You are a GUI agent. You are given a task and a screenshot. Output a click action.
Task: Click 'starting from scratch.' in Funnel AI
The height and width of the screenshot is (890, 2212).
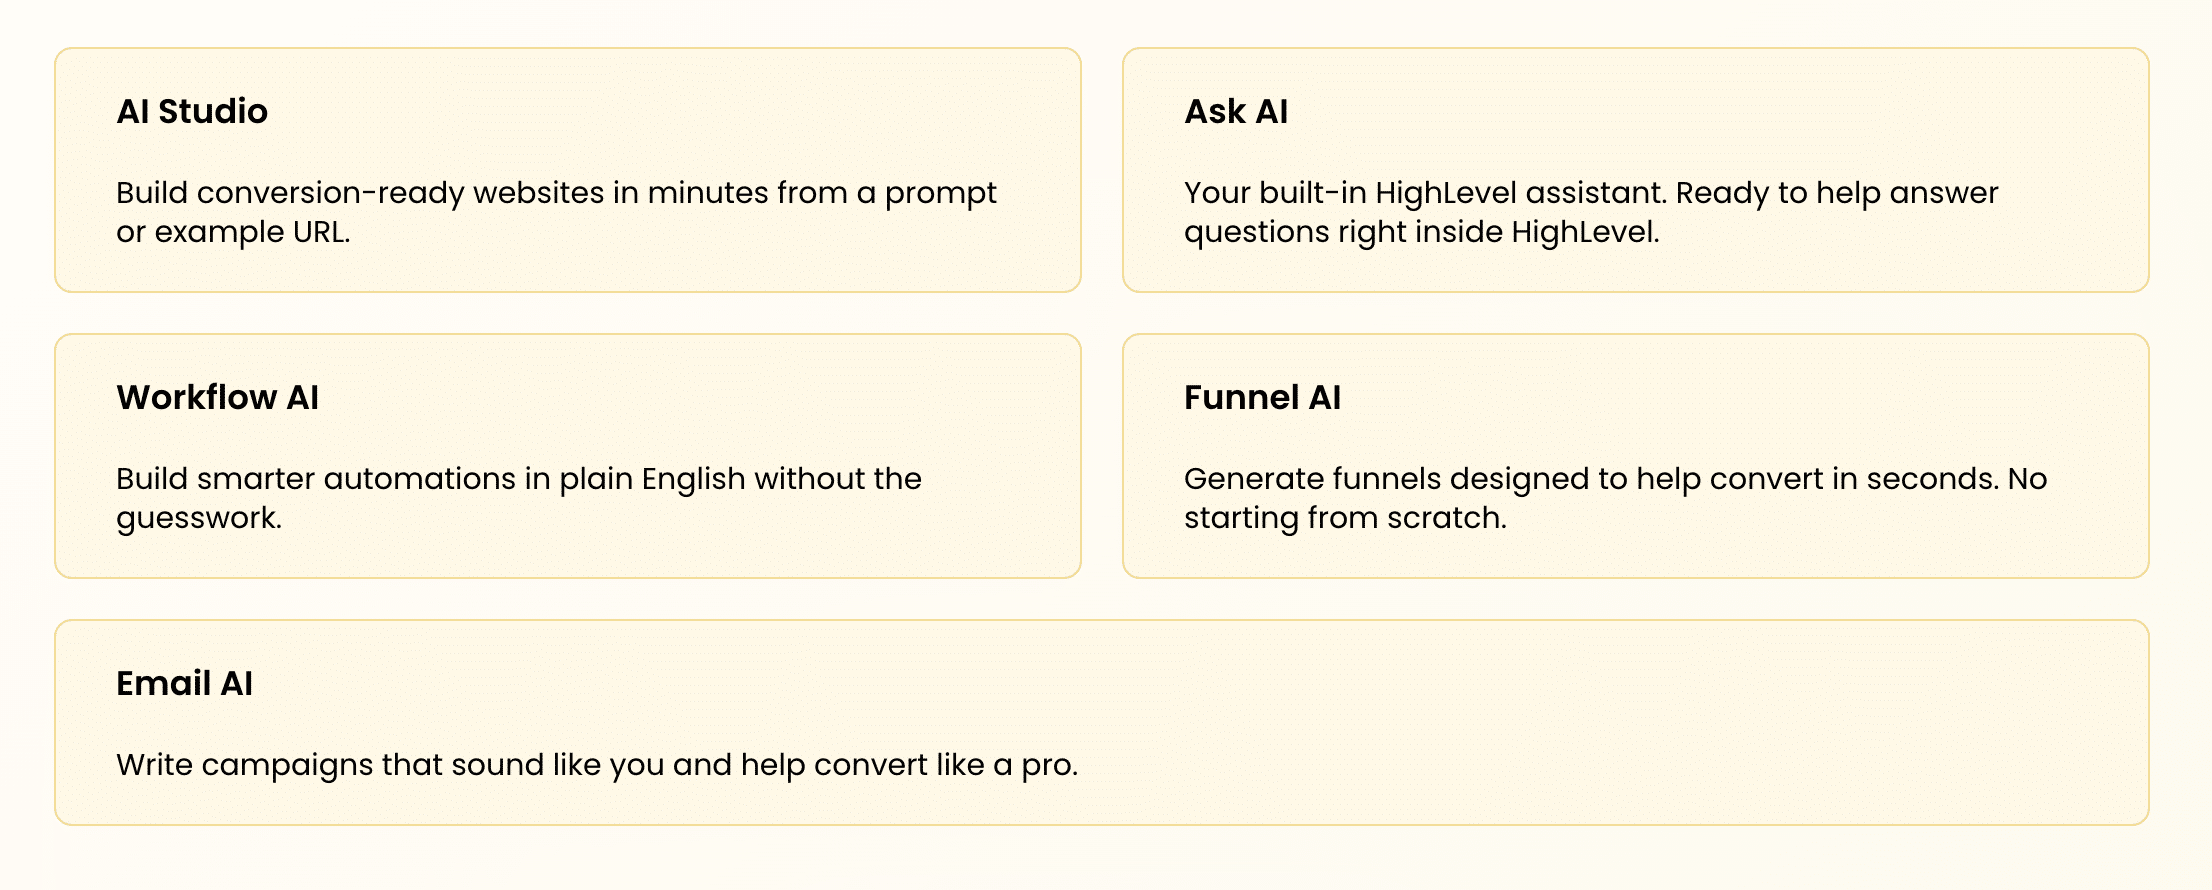(1345, 518)
